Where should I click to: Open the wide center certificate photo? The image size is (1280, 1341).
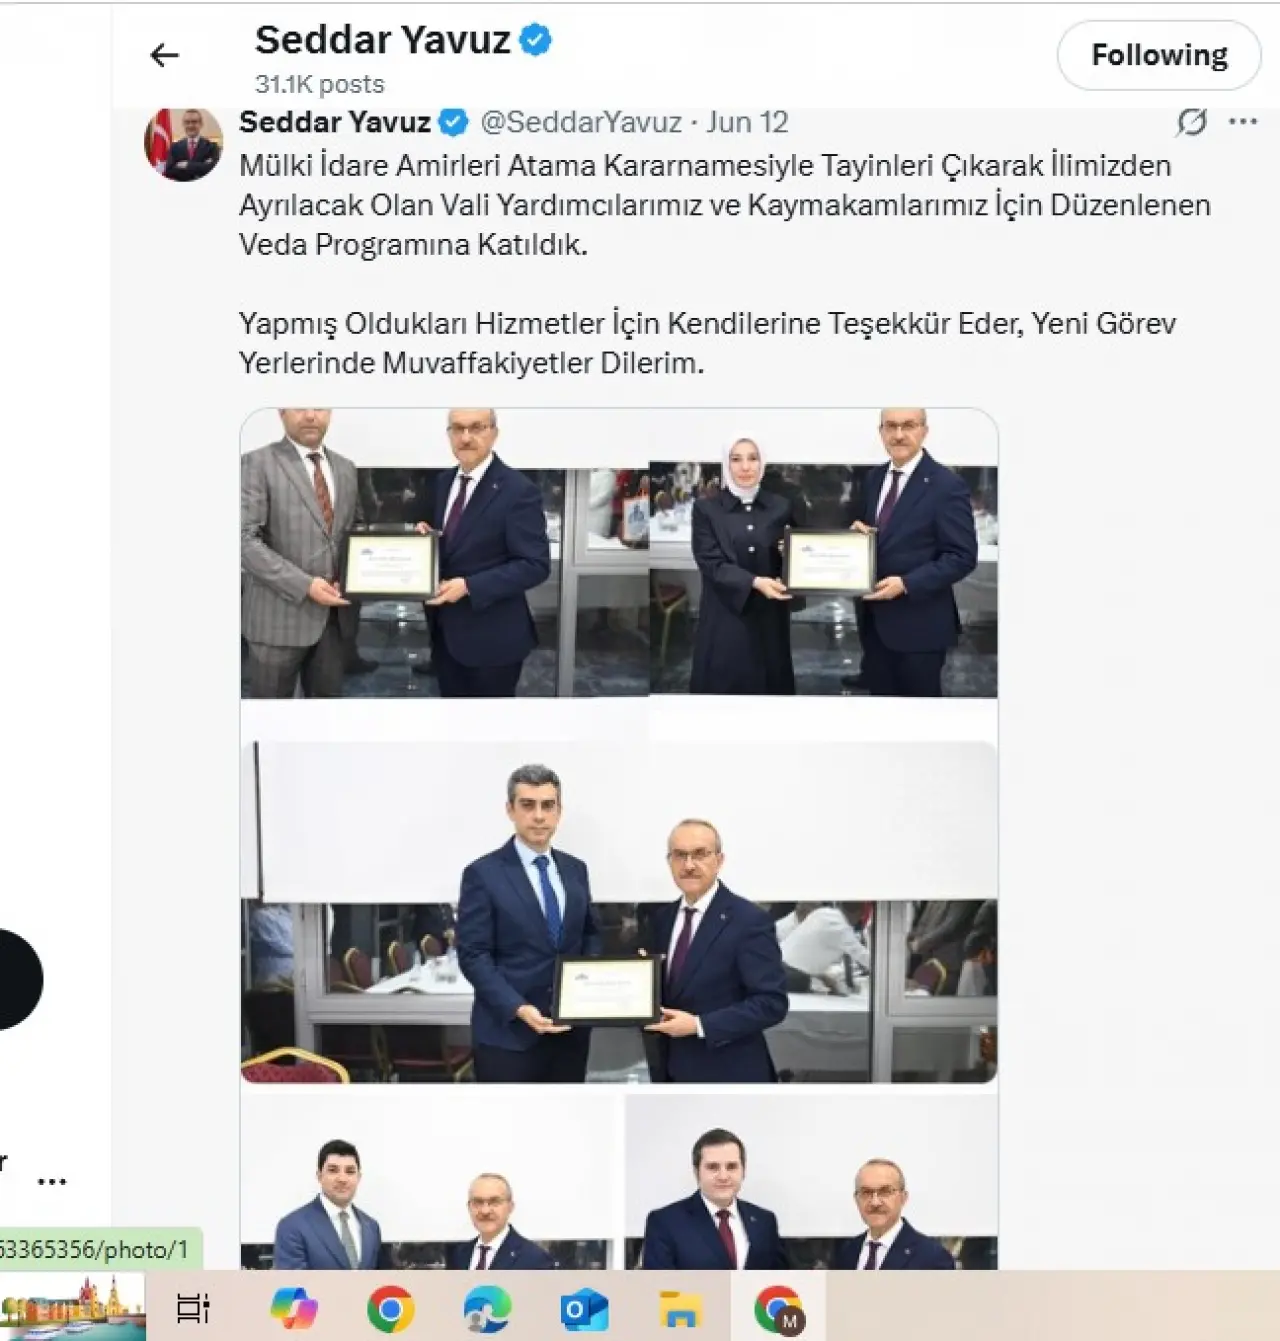(619, 912)
